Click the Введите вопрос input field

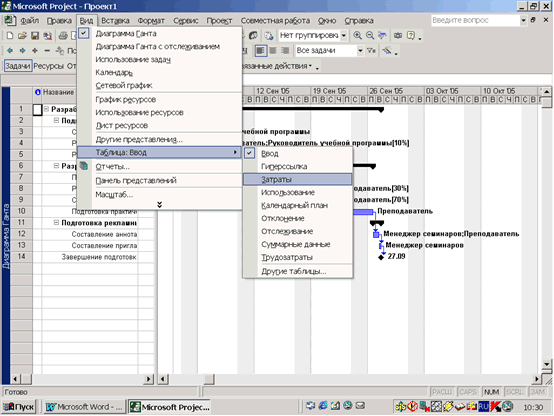pos(475,20)
